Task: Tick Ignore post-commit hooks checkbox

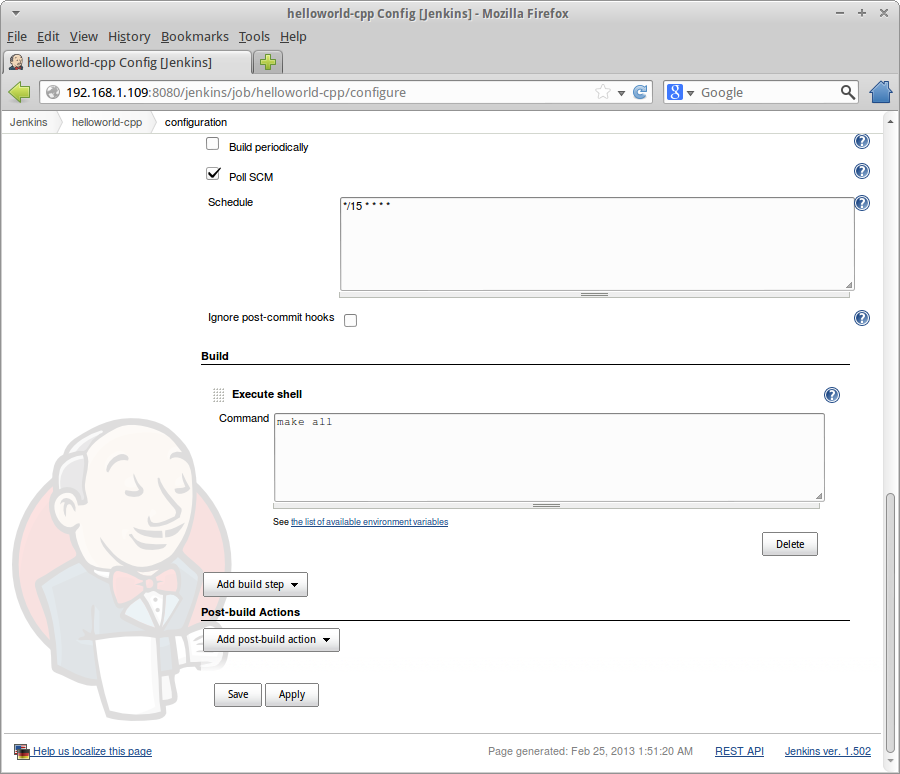Action: (x=350, y=320)
